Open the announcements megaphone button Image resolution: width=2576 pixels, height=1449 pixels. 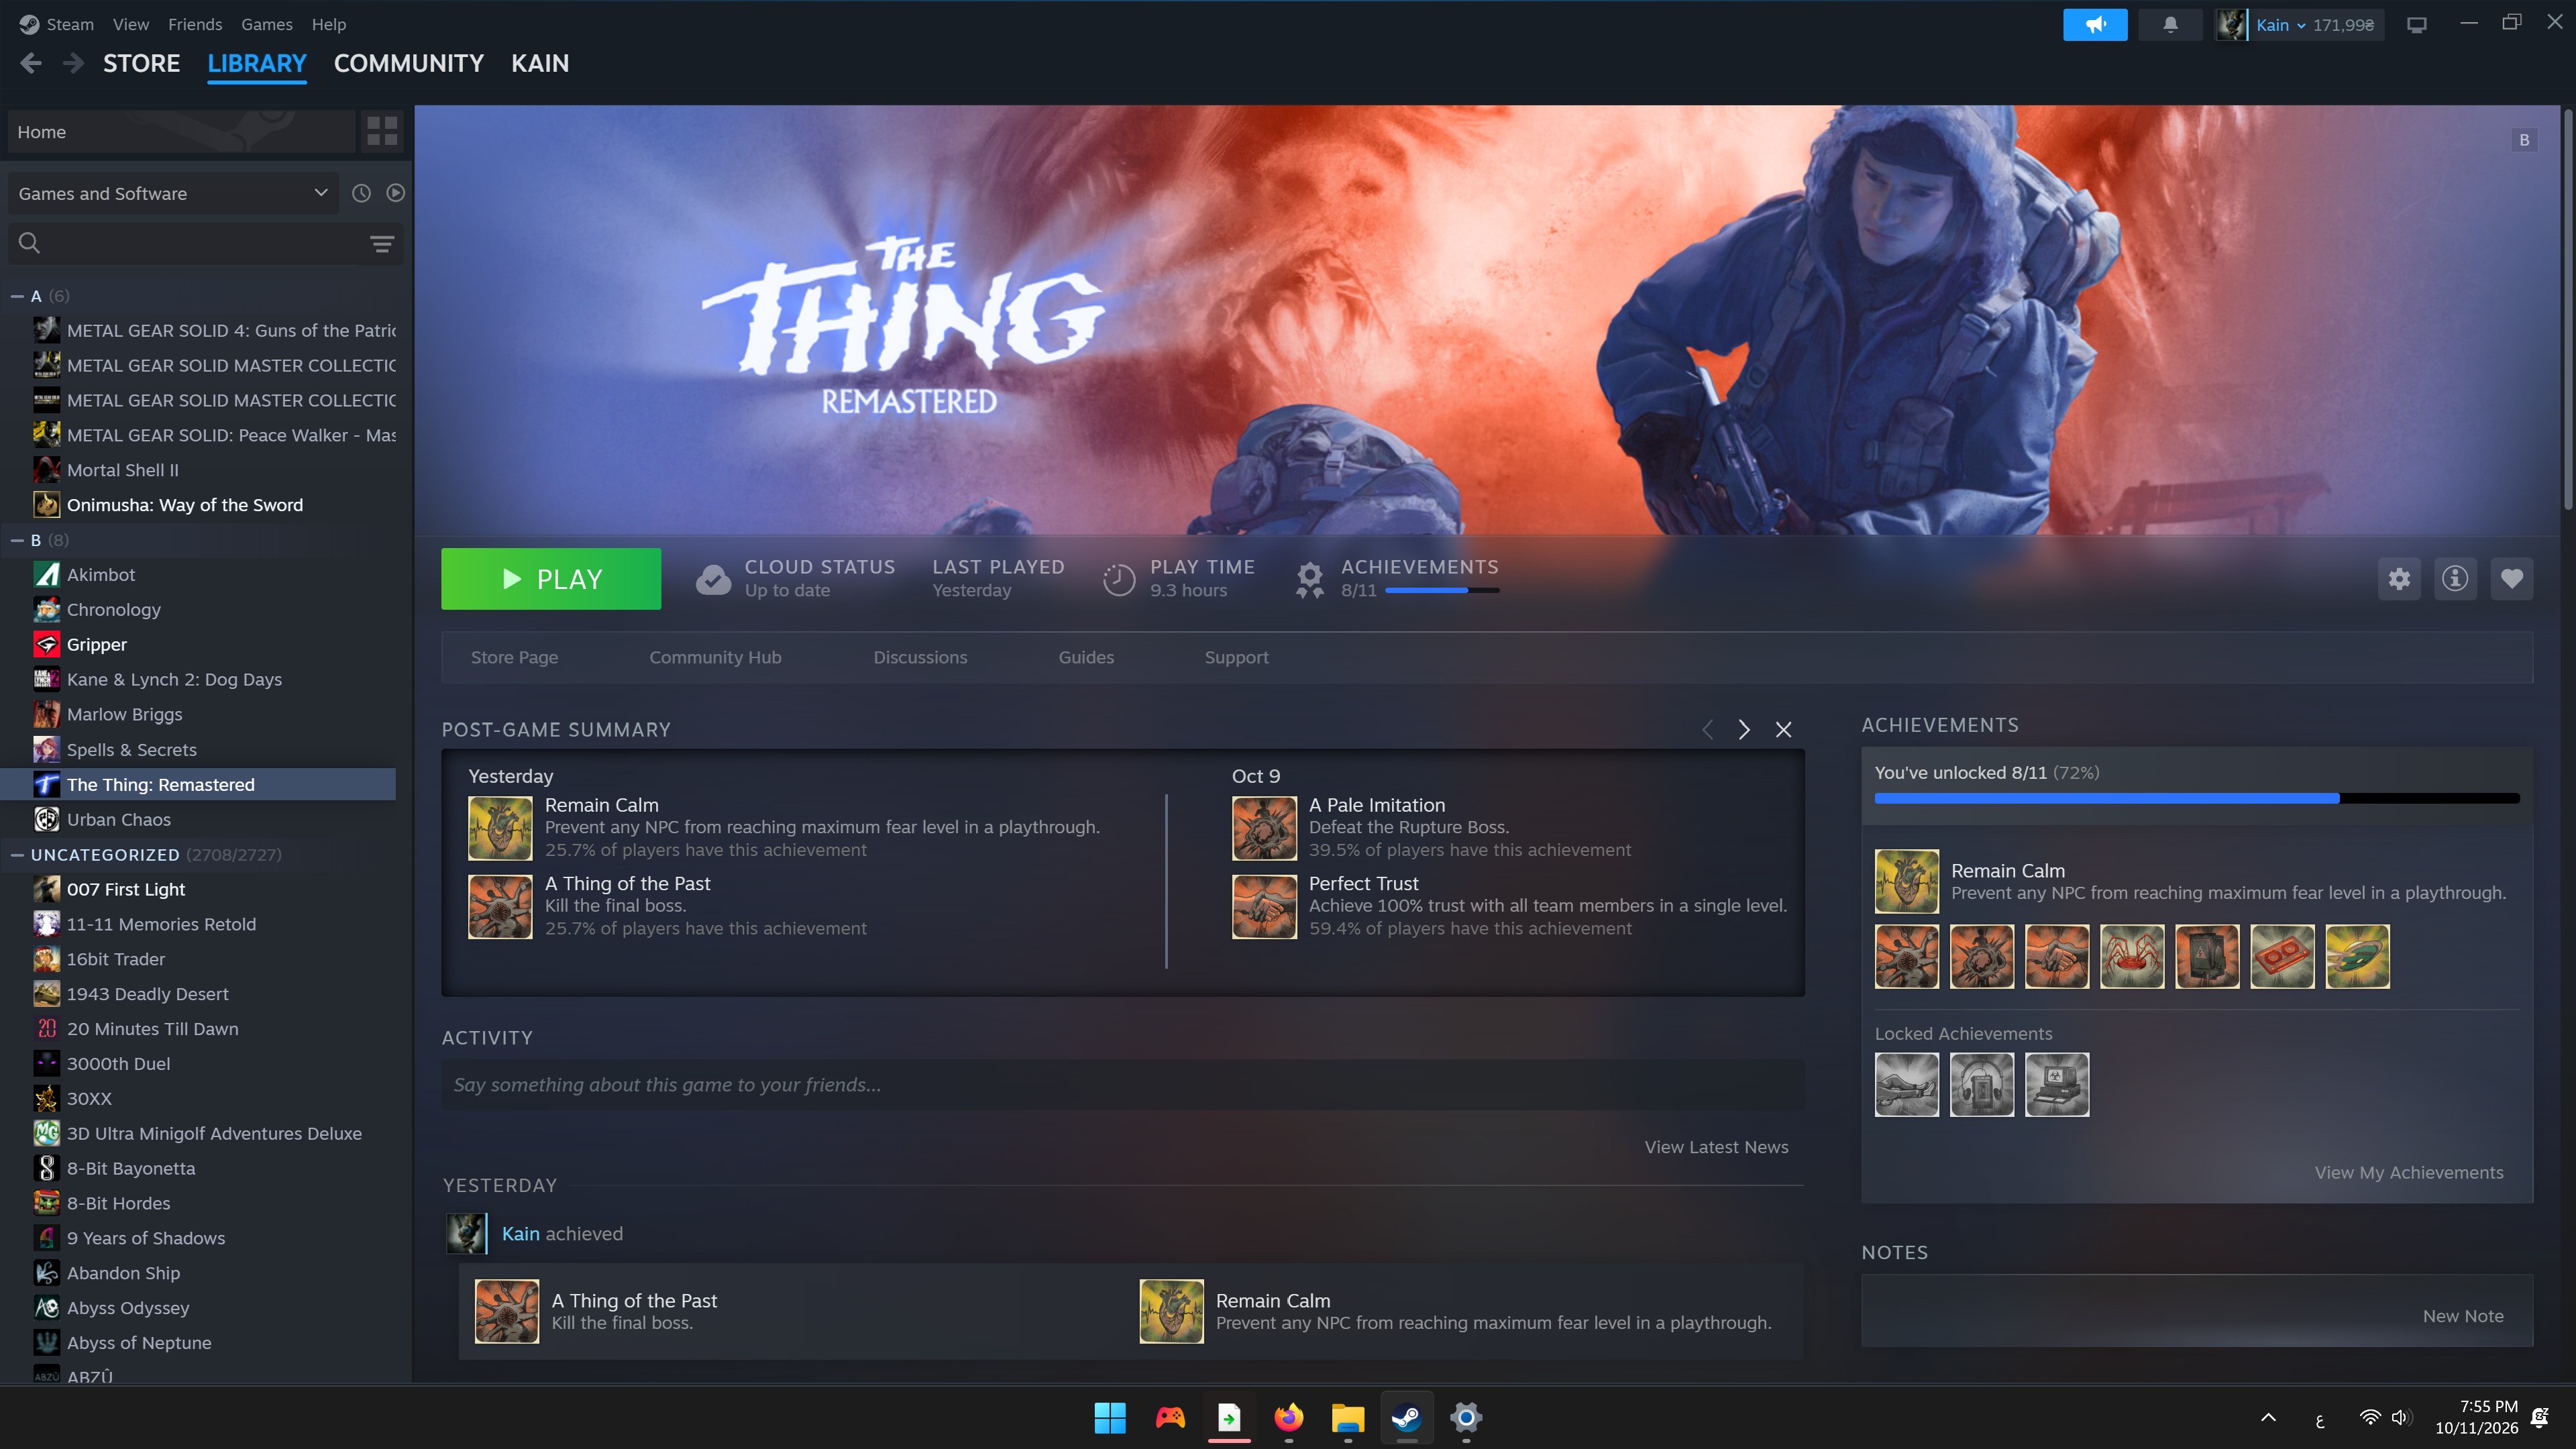click(2095, 24)
